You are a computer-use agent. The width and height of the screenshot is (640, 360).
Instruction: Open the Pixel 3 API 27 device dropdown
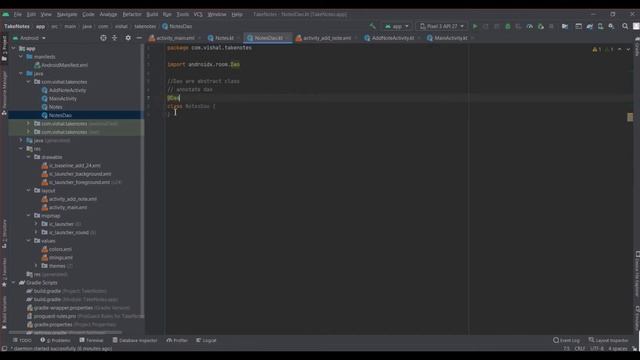[x=442, y=26]
